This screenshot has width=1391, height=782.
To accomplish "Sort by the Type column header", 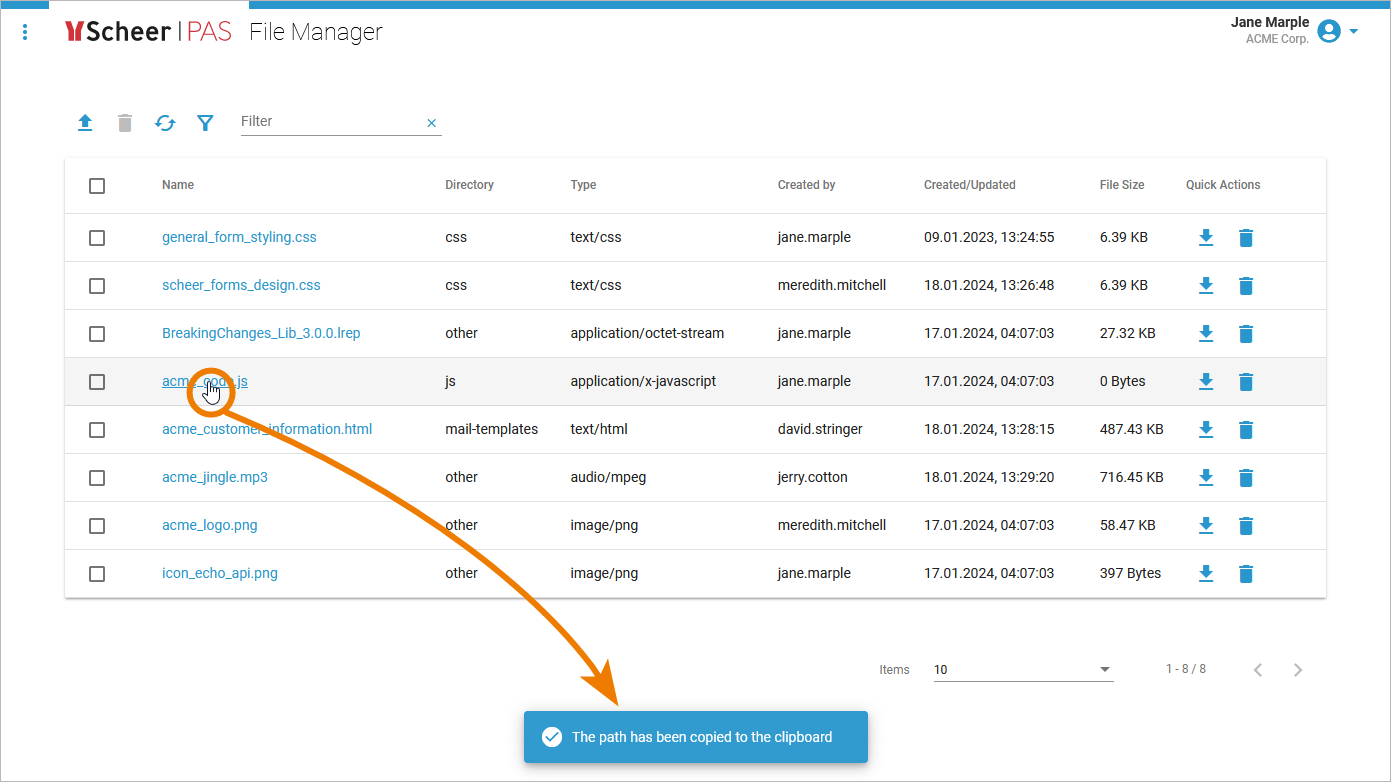I will pos(583,185).
